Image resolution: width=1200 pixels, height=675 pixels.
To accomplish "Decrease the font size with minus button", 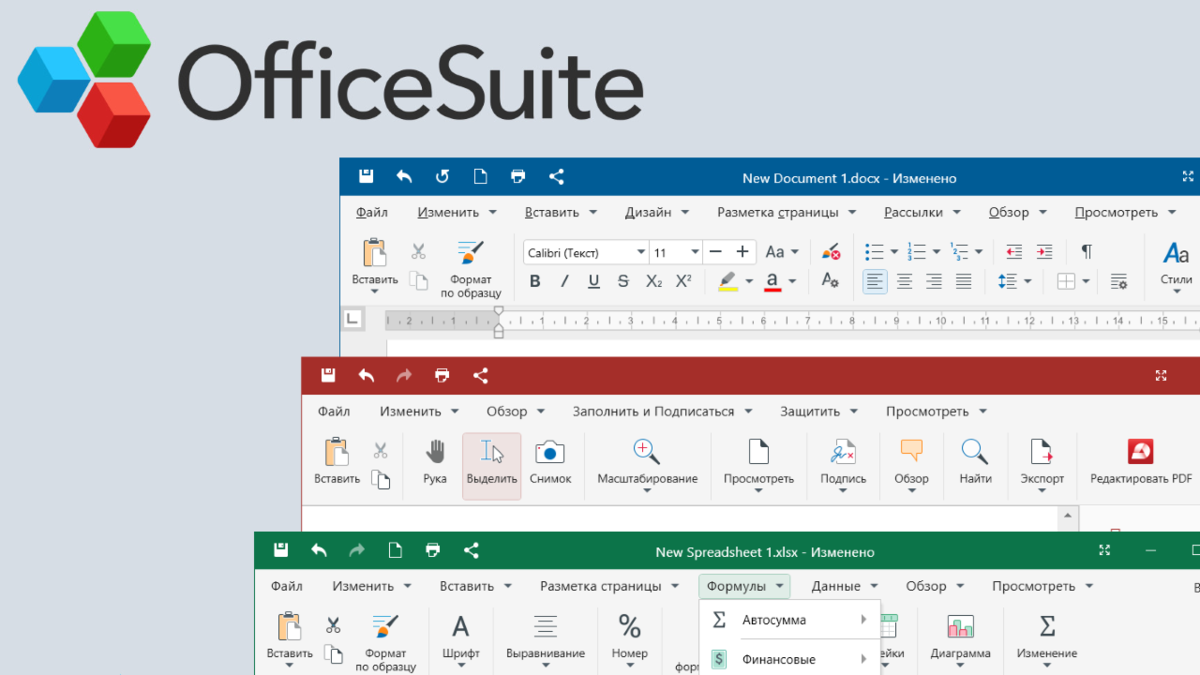I will click(715, 252).
